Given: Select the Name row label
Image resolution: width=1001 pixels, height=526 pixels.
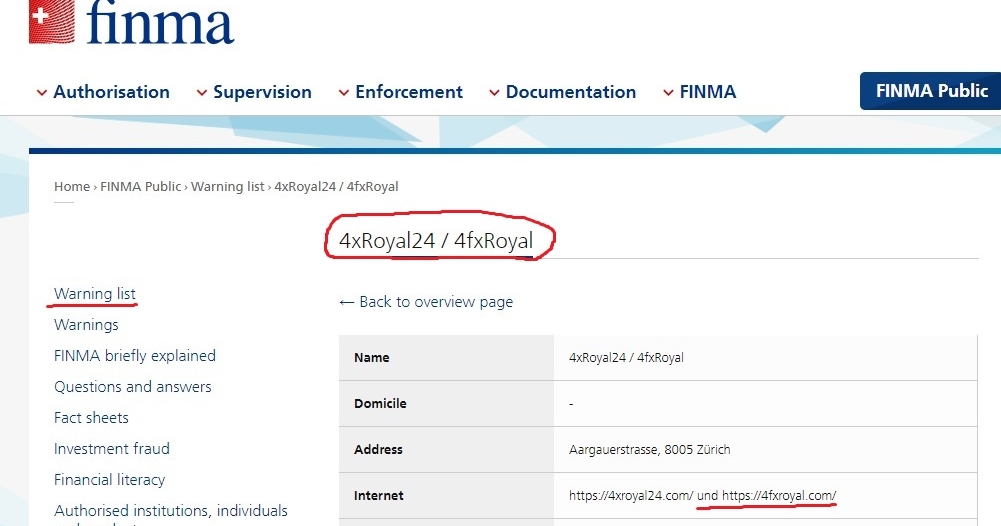Looking at the screenshot, I should pos(372,357).
